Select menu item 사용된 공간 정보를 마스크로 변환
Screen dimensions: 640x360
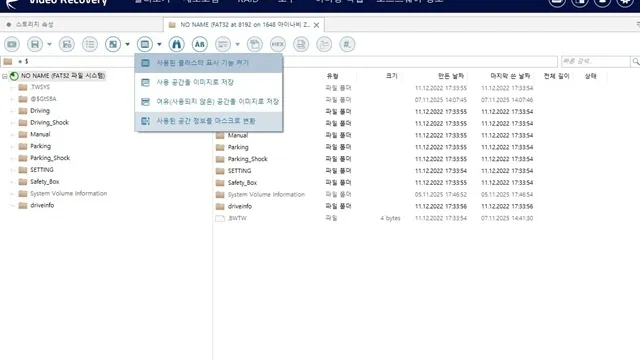[x=209, y=121]
